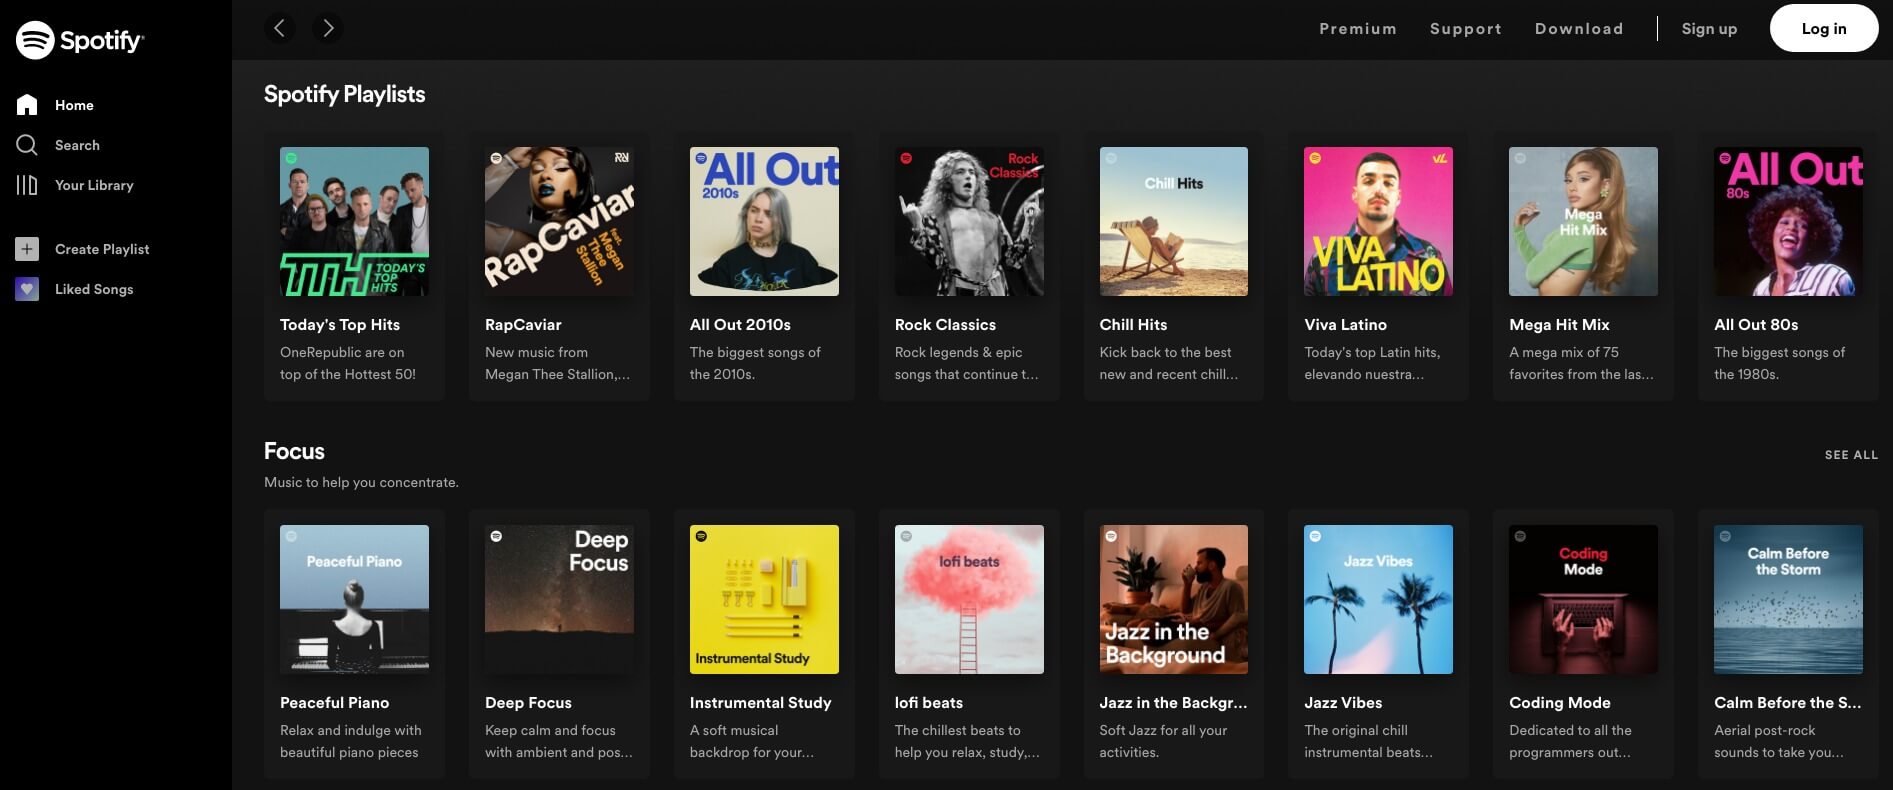
Task: Click the Log in button
Action: pyautogui.click(x=1824, y=28)
